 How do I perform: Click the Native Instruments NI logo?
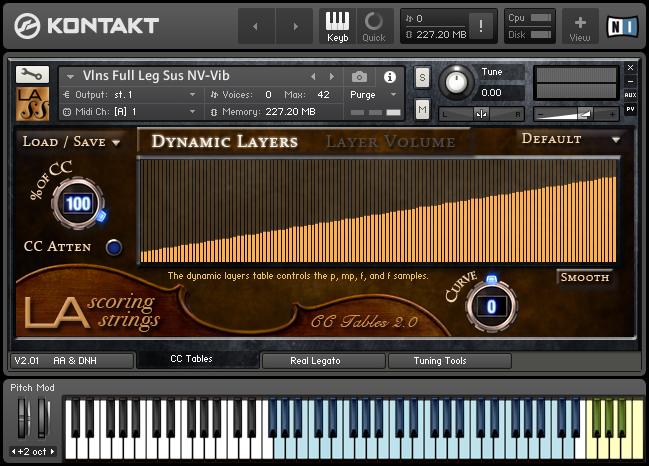[x=623, y=26]
